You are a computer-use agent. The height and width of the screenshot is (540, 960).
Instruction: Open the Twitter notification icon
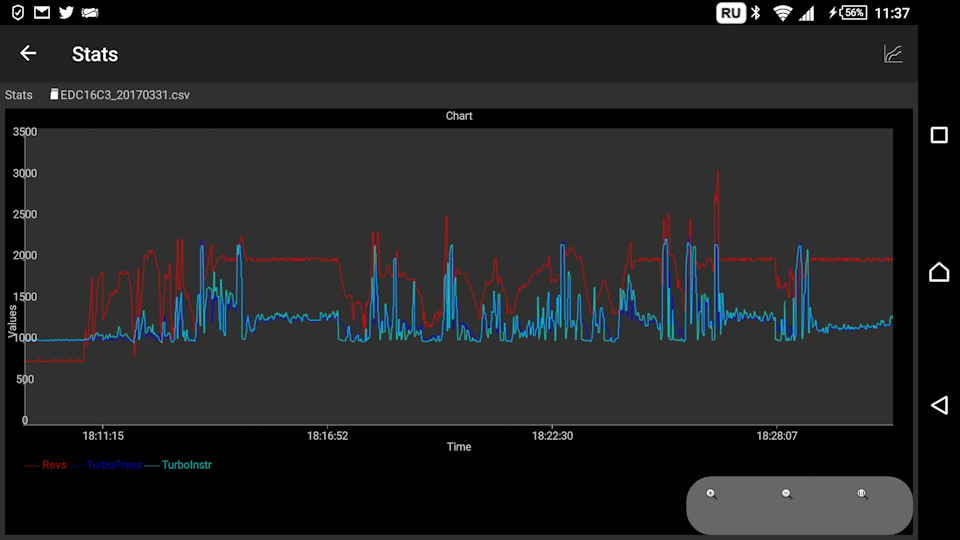click(66, 12)
